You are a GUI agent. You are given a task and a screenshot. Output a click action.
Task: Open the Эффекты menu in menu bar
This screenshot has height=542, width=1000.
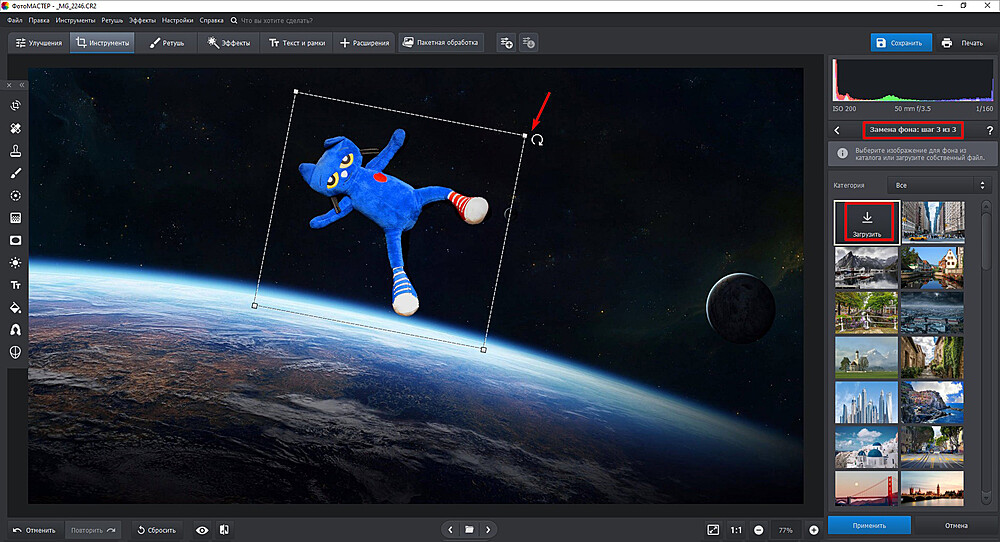[142, 20]
